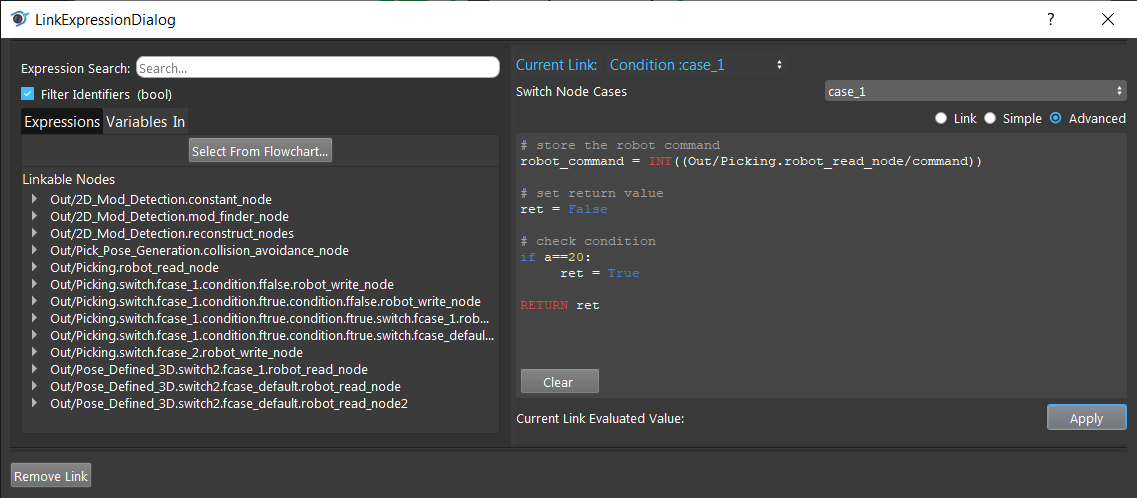
Task: Expand Out/2D_Mod_Detection.constant_node tree arrow
Action: [34, 198]
